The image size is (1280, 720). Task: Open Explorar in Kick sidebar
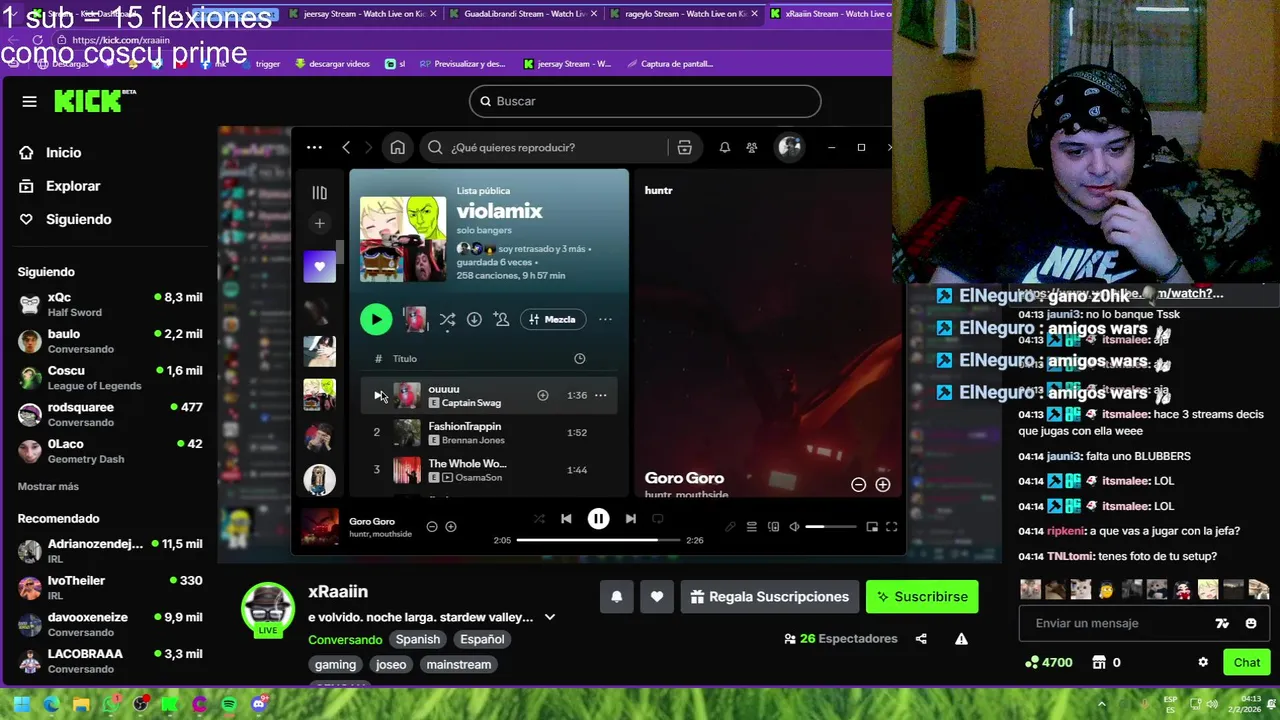(x=60, y=186)
